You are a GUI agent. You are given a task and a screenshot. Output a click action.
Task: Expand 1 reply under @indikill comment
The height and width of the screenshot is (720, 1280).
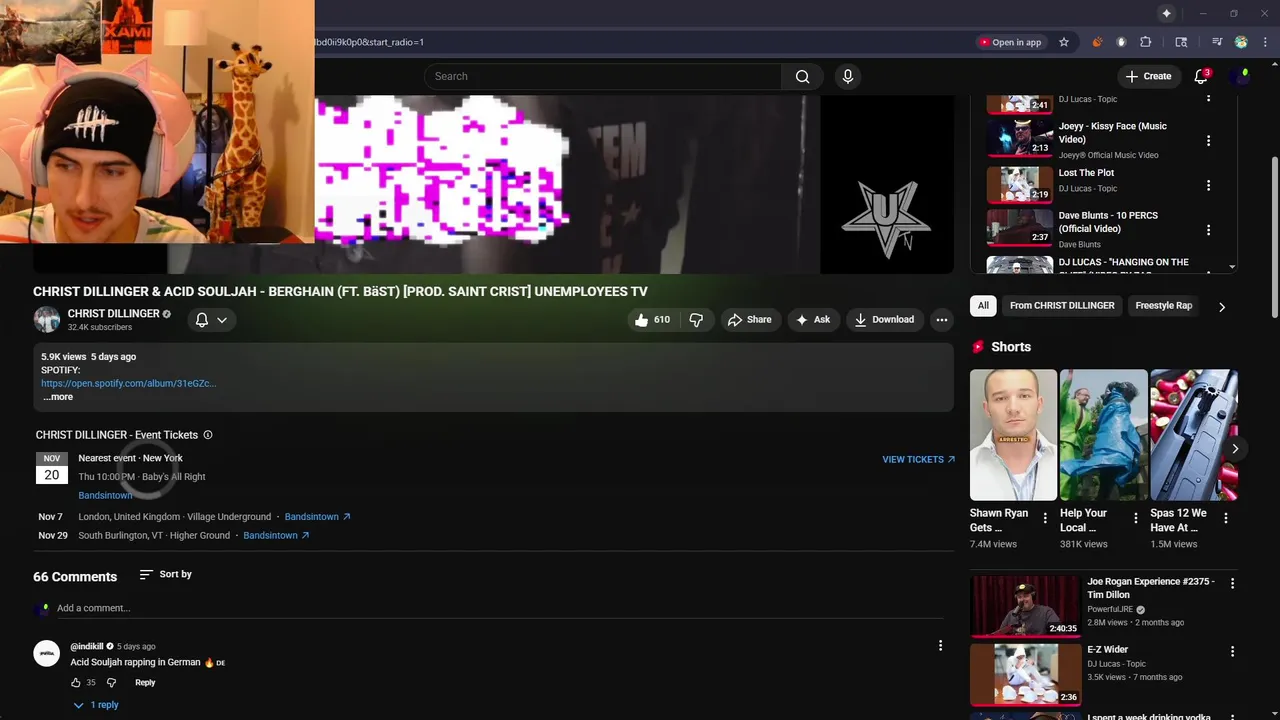(96, 705)
